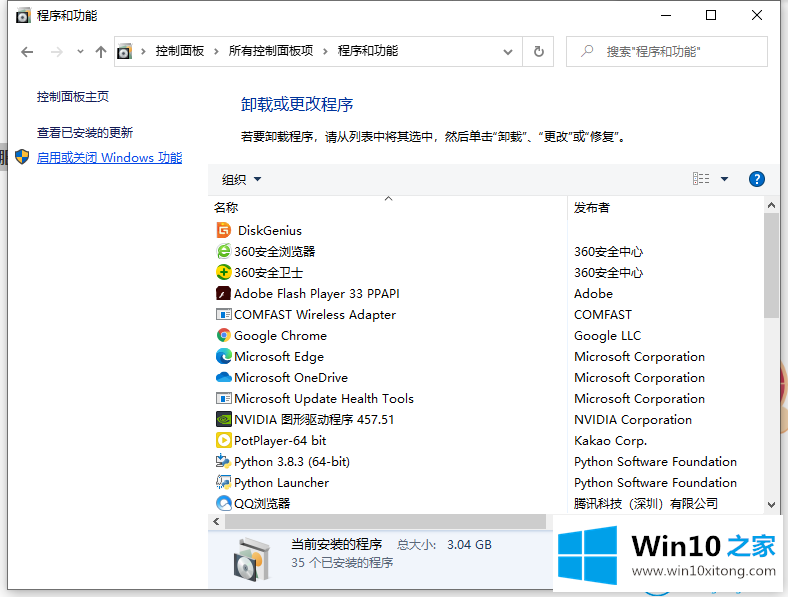The width and height of the screenshot is (788, 597).
Task: Expand the chevron after 所有控制面板项 breadcrumb
Action: [x=325, y=51]
